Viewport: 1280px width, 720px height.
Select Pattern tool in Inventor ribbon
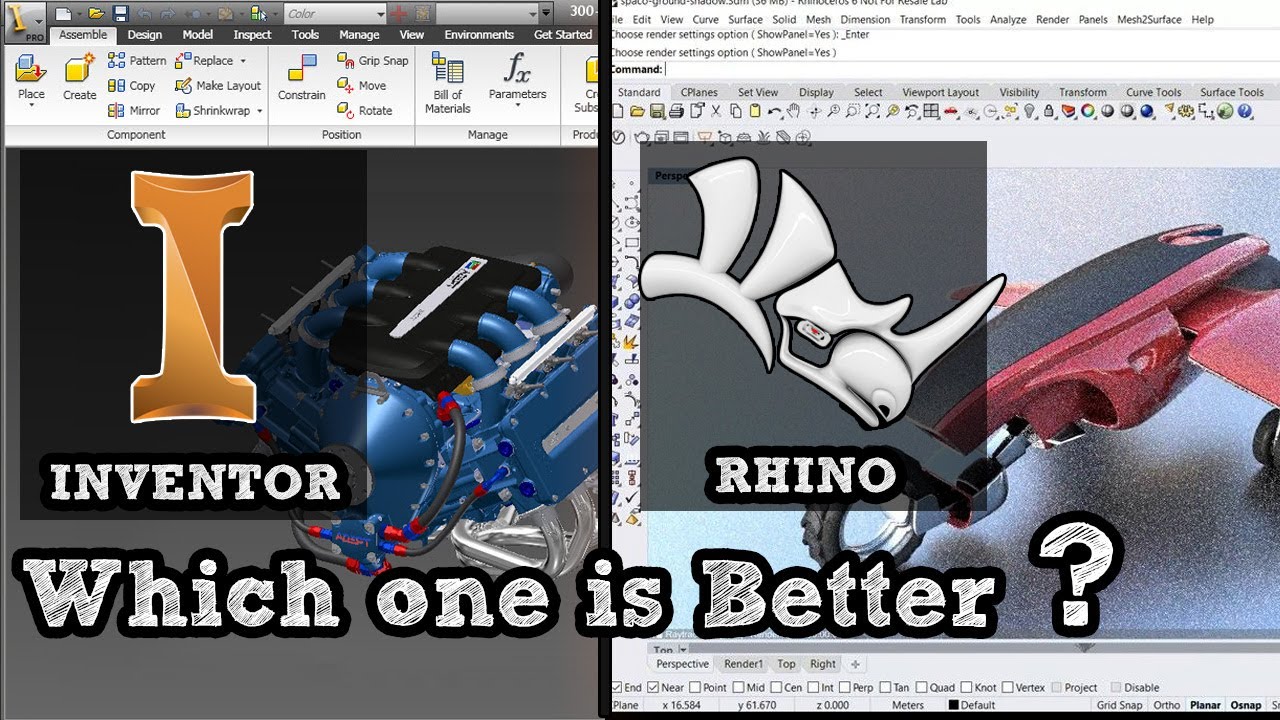137,60
